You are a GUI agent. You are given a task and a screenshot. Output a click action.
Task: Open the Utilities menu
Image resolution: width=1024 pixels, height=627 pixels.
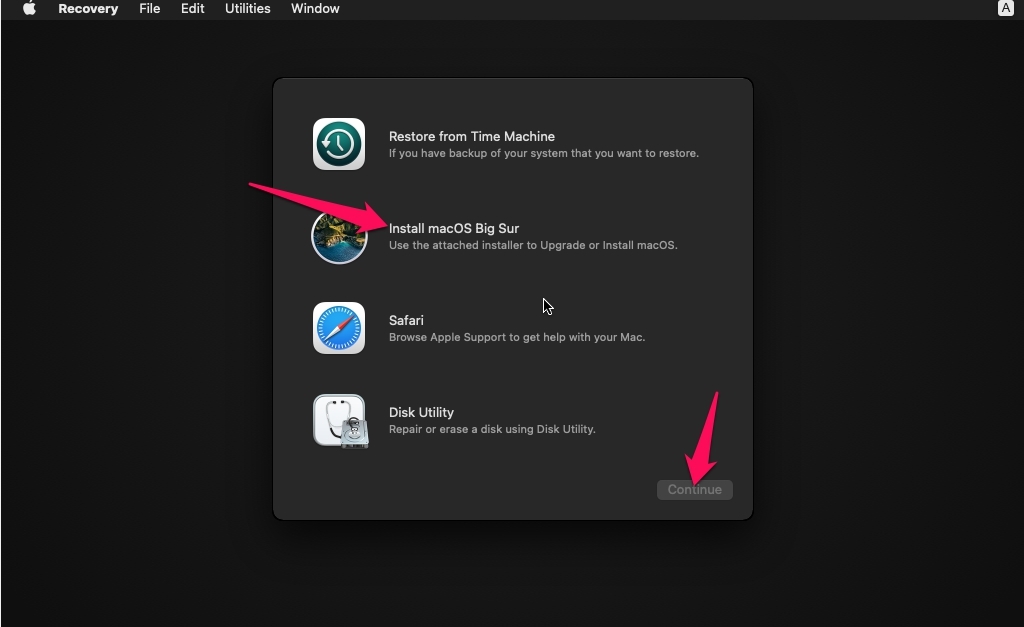247,9
